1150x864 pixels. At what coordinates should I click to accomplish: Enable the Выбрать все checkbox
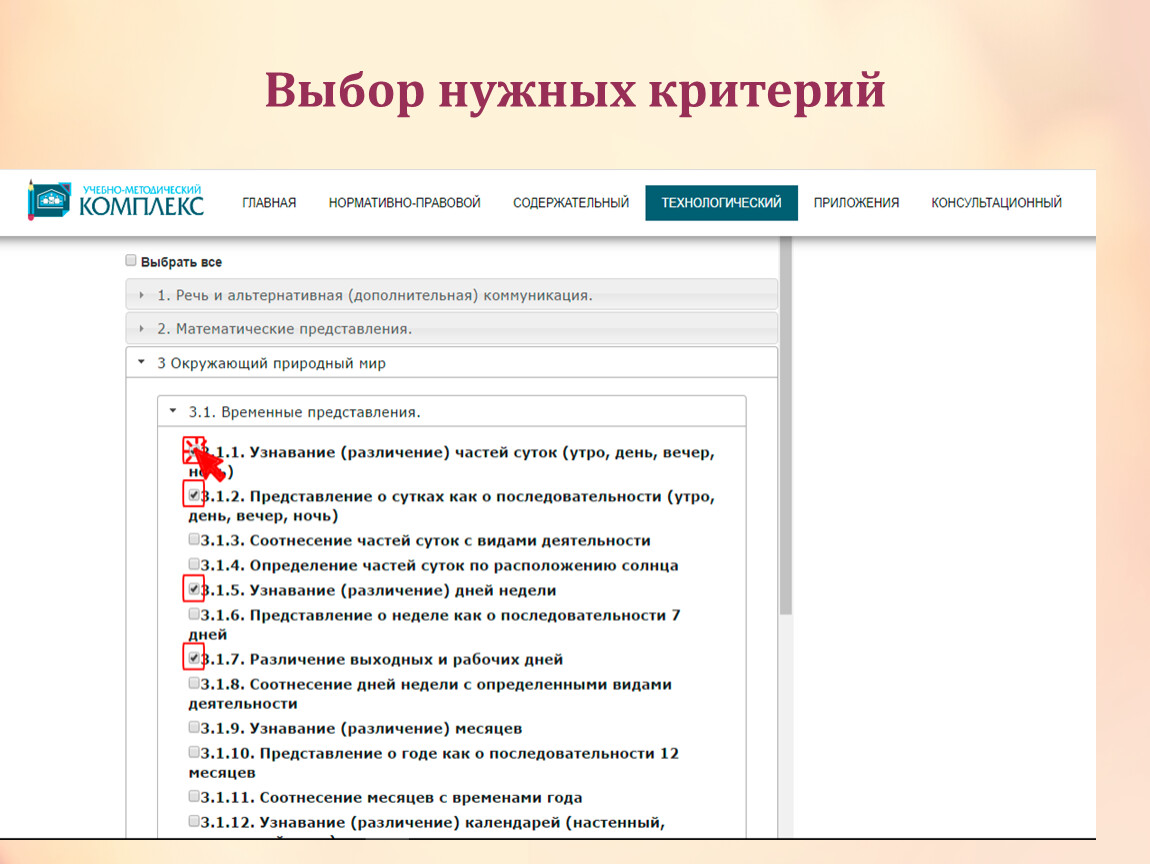point(131,261)
